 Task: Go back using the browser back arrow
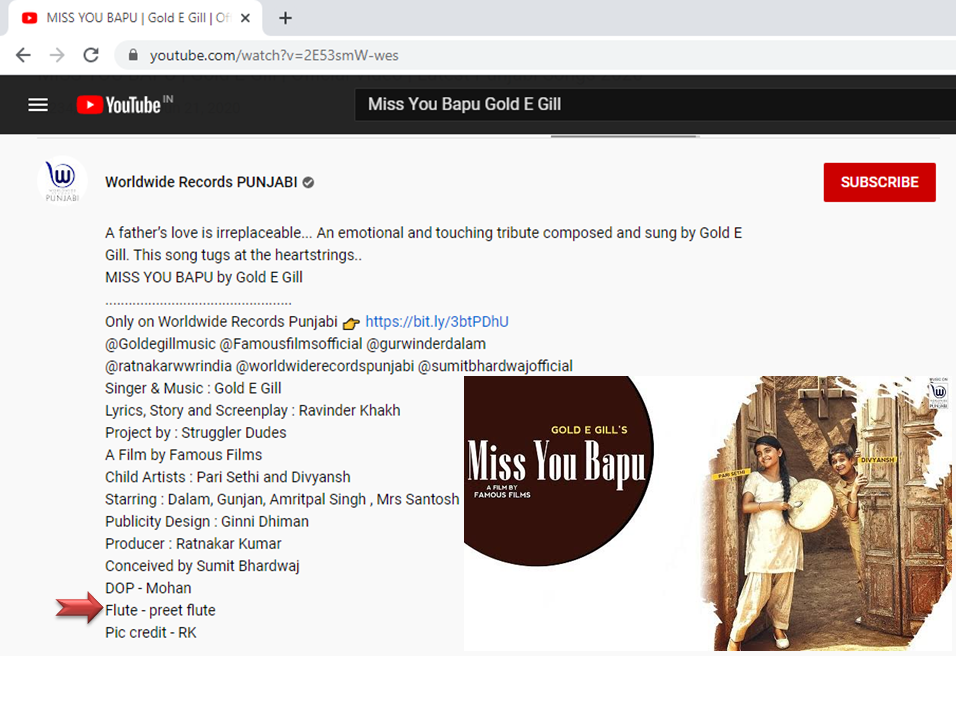[23, 55]
